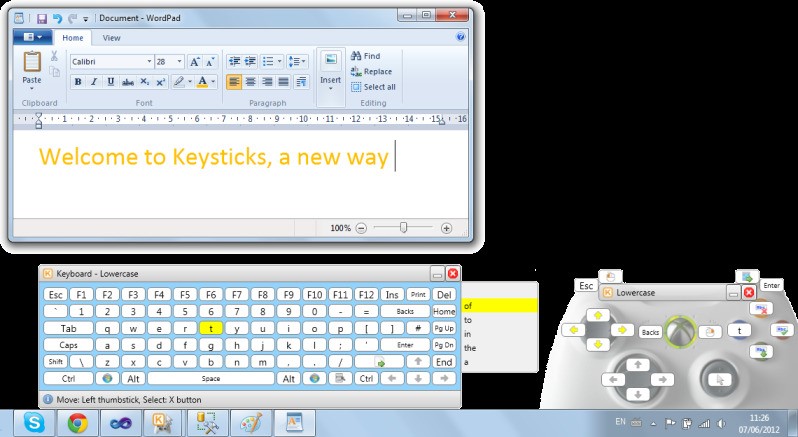
Task: Undo the last action in WordPad
Action: [57, 18]
